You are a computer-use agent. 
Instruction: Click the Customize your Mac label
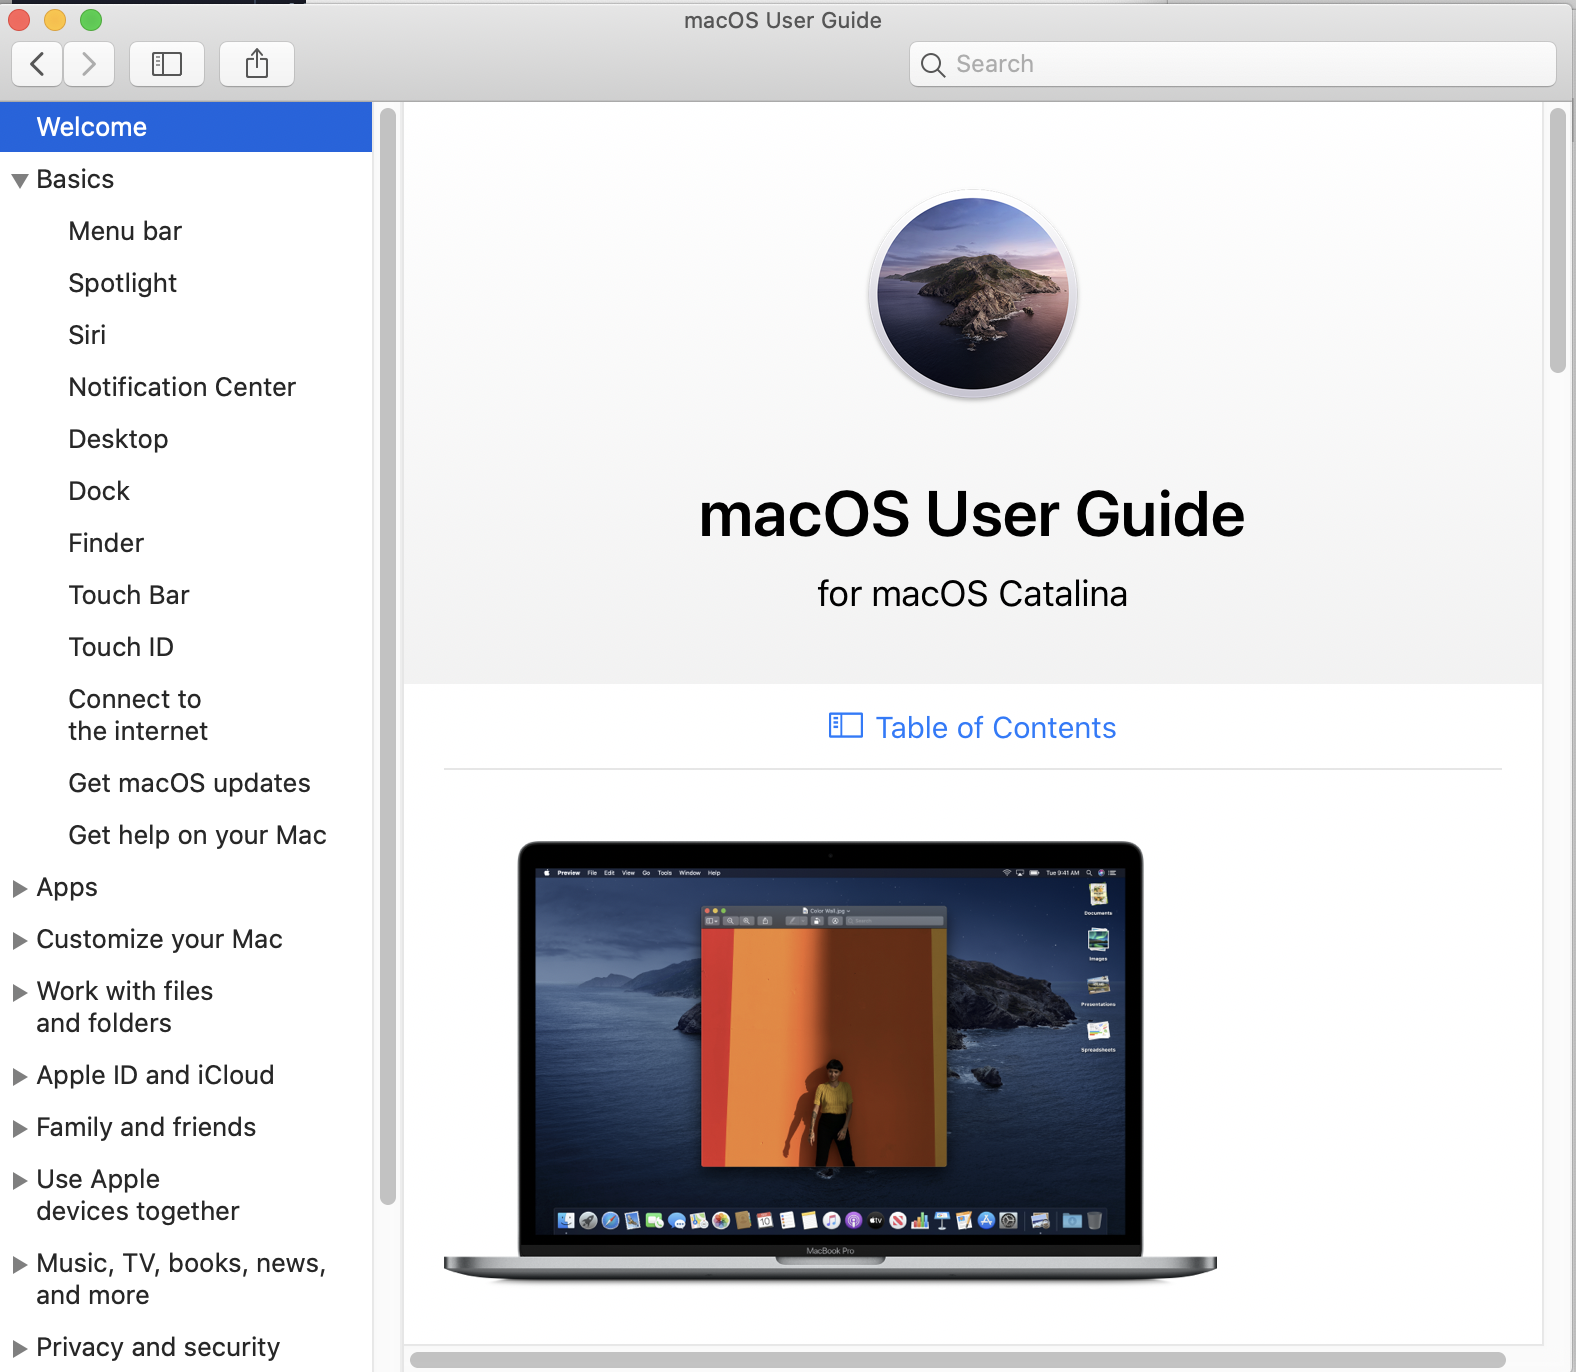coord(160,940)
